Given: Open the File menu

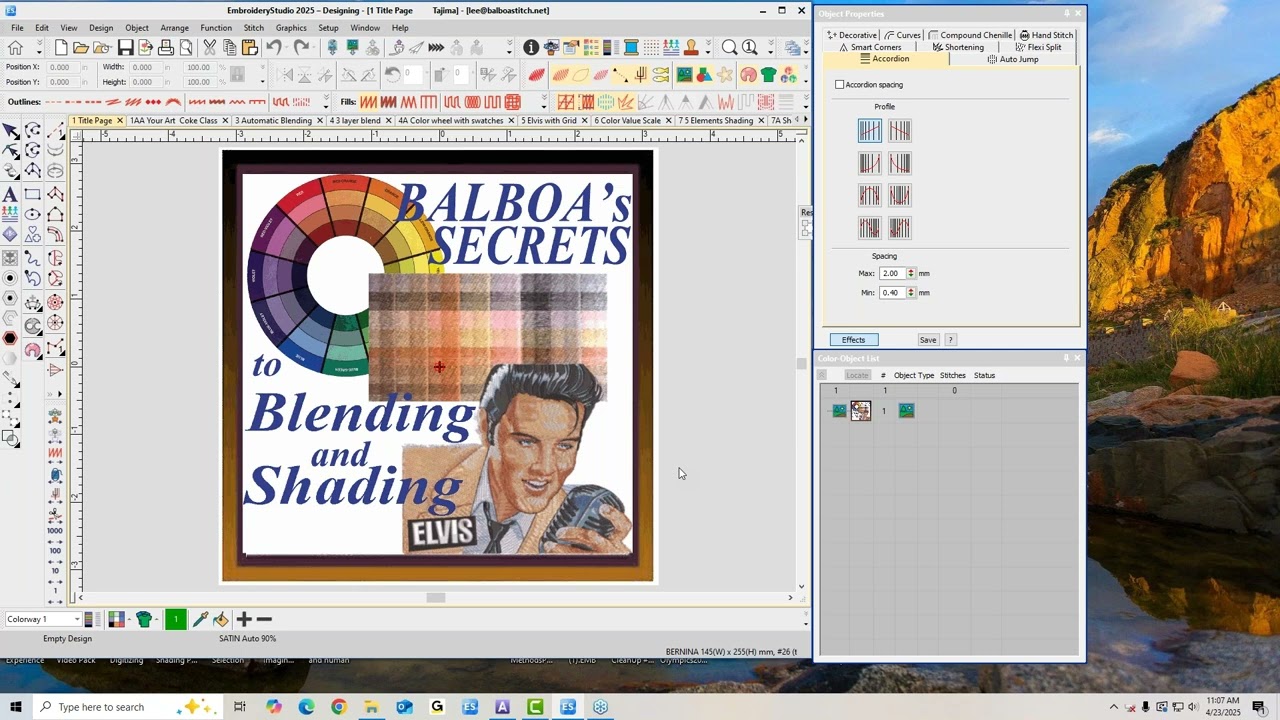Looking at the screenshot, I should [x=17, y=28].
